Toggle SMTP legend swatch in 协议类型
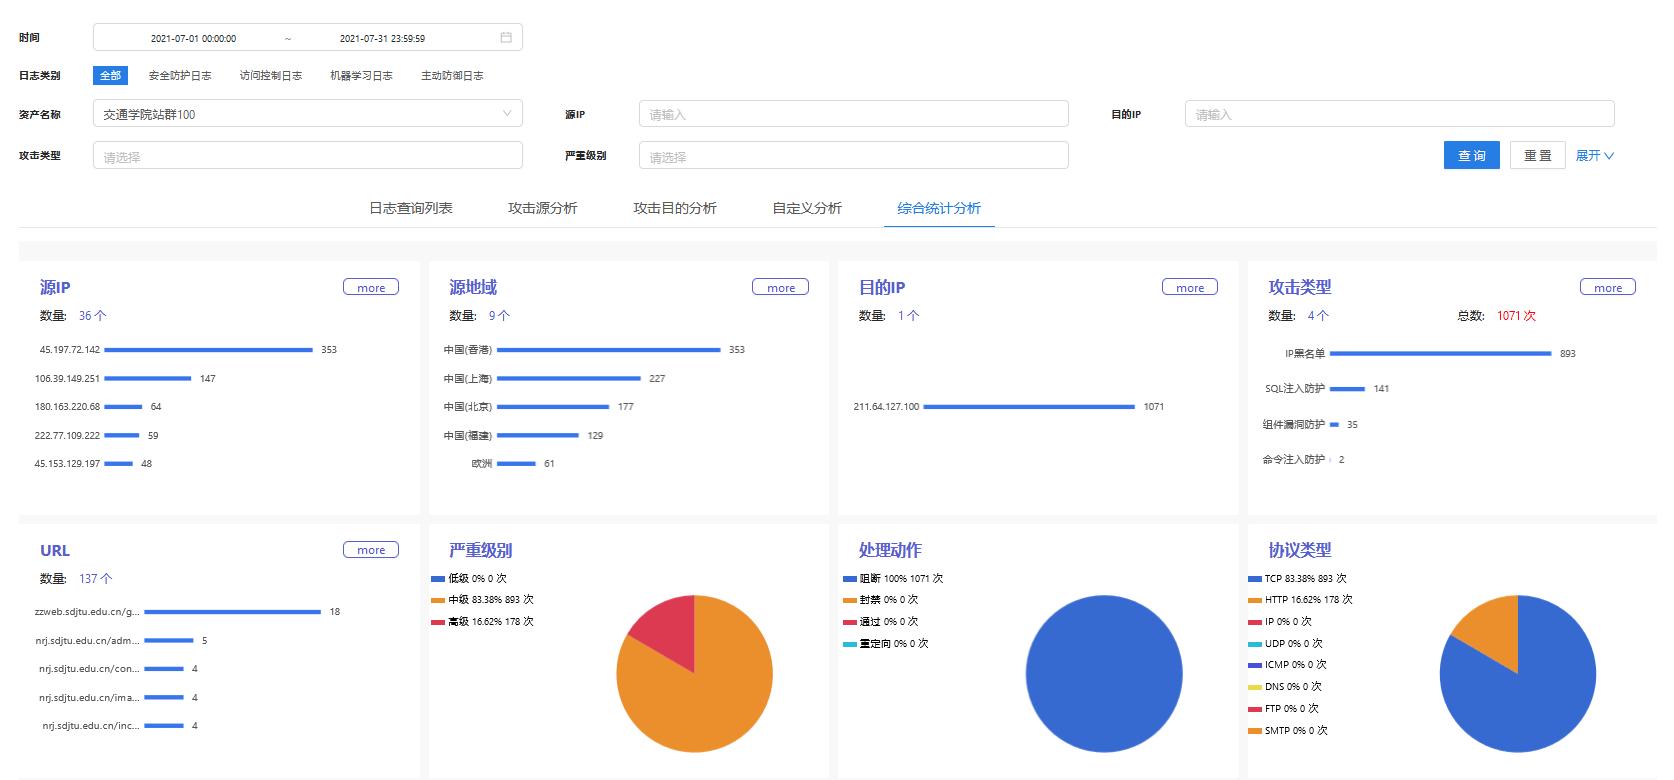The image size is (1674, 780). coord(1255,731)
